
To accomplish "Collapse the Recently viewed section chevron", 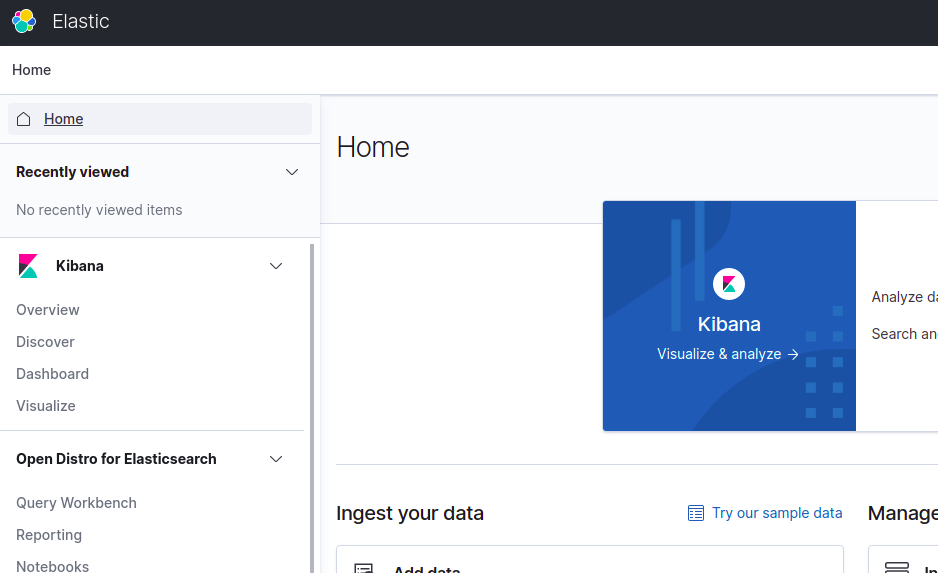I will coord(292,172).
